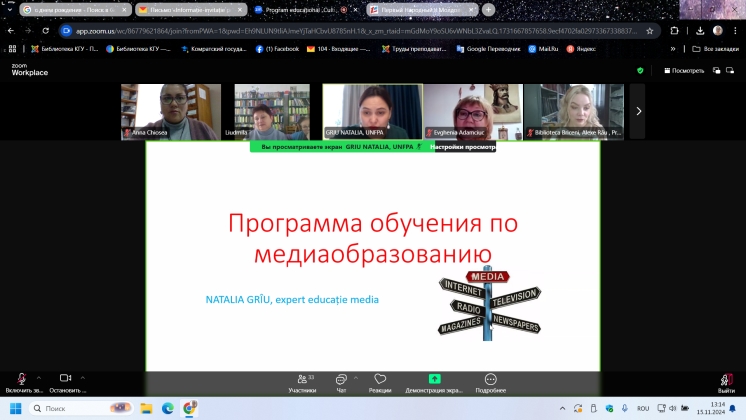Viewport: 746px width, 420px height.
Task: Open Посмотреть view layout menu
Action: click(684, 71)
